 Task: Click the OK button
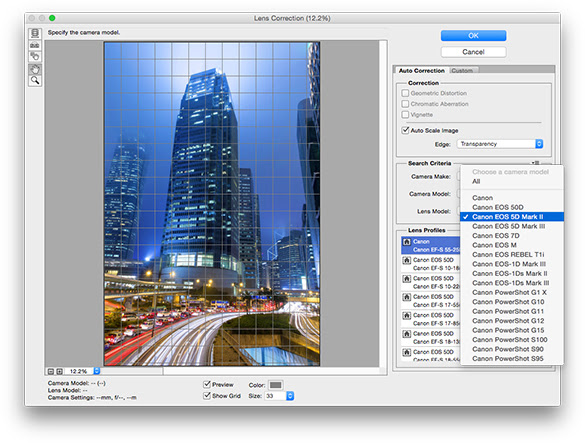pos(473,35)
